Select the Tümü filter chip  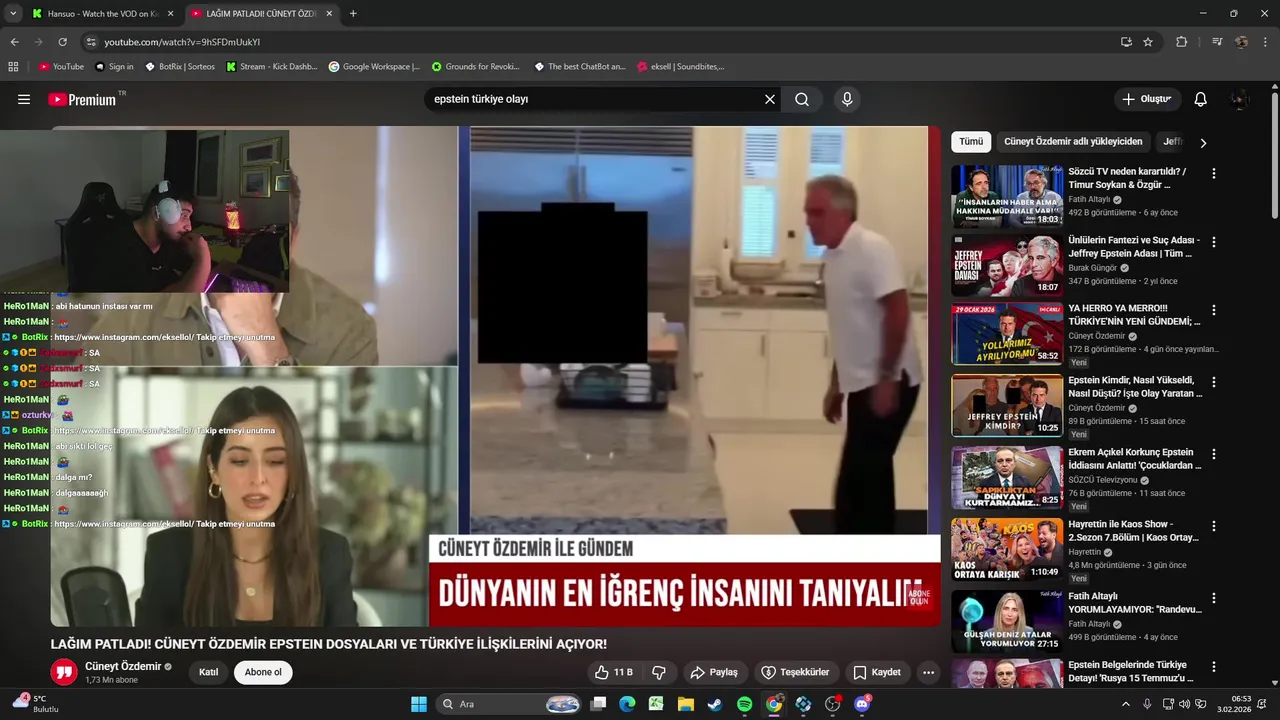tap(971, 142)
